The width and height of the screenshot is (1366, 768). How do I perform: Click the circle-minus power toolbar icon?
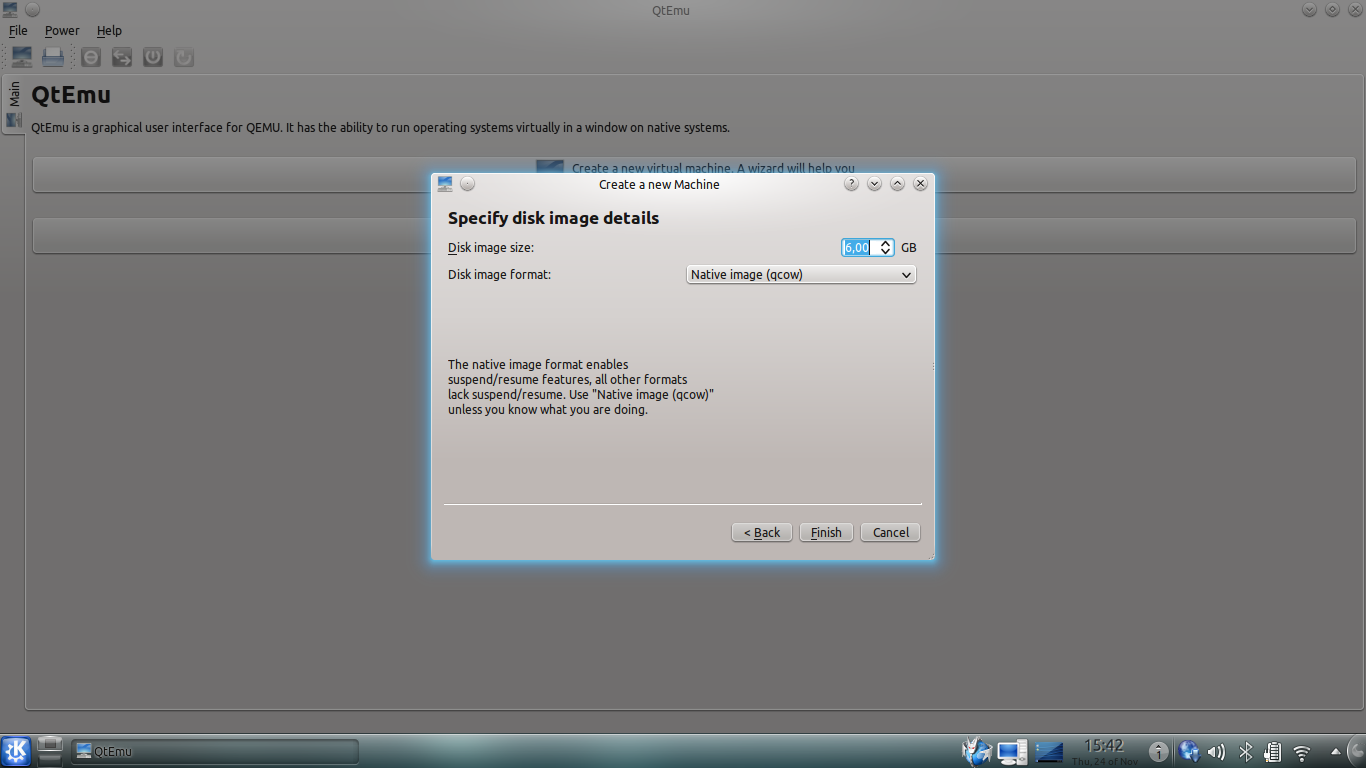[91, 57]
